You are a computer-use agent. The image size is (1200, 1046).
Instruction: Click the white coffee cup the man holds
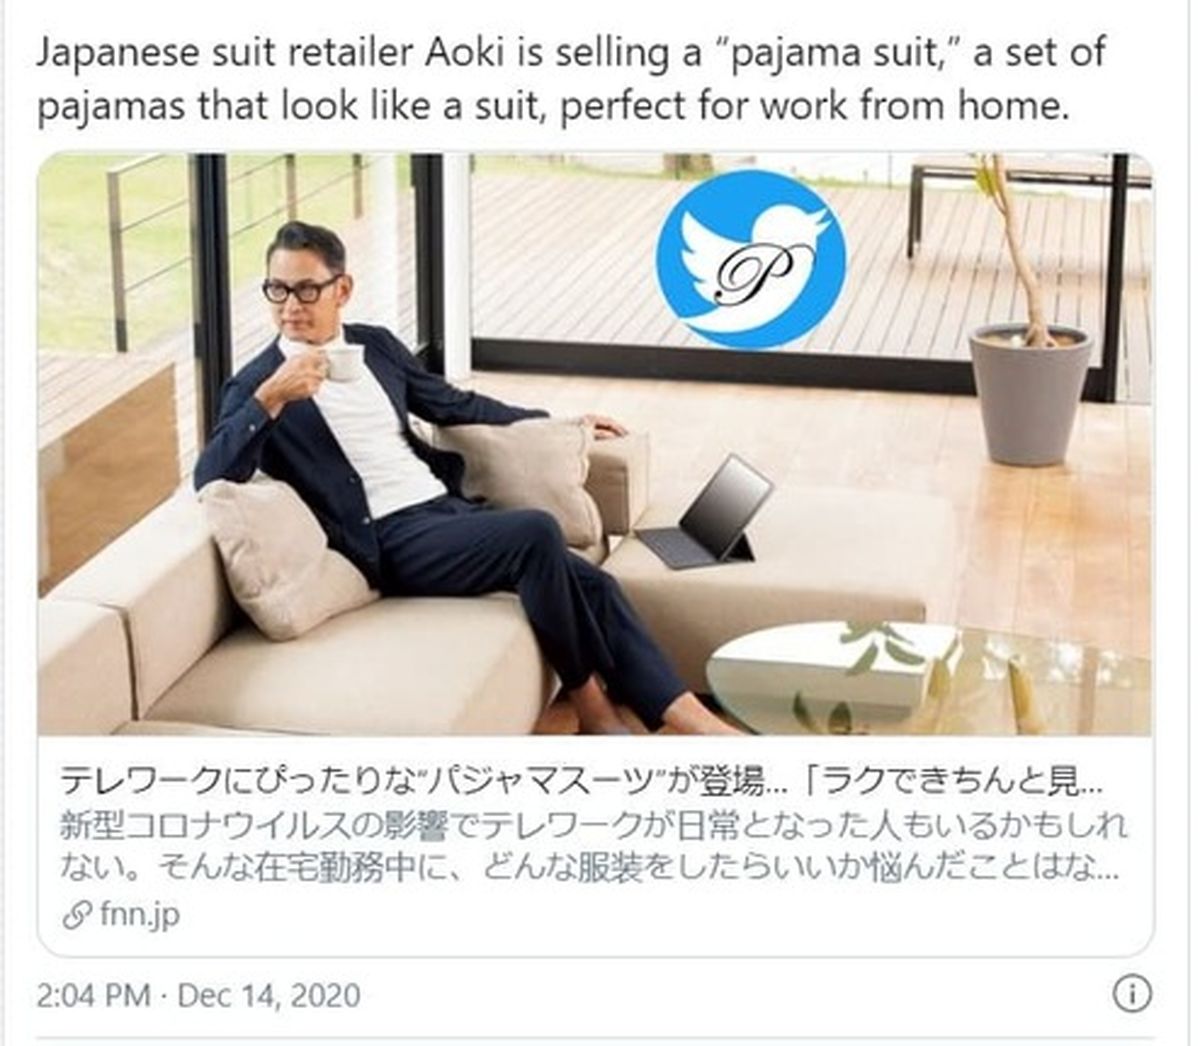pos(341,360)
